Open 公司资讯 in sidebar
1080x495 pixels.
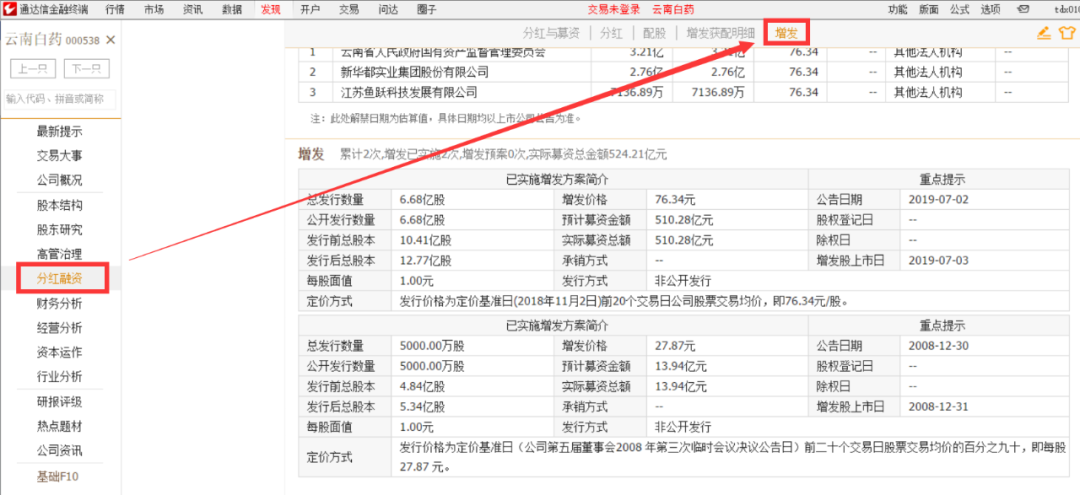point(59,451)
